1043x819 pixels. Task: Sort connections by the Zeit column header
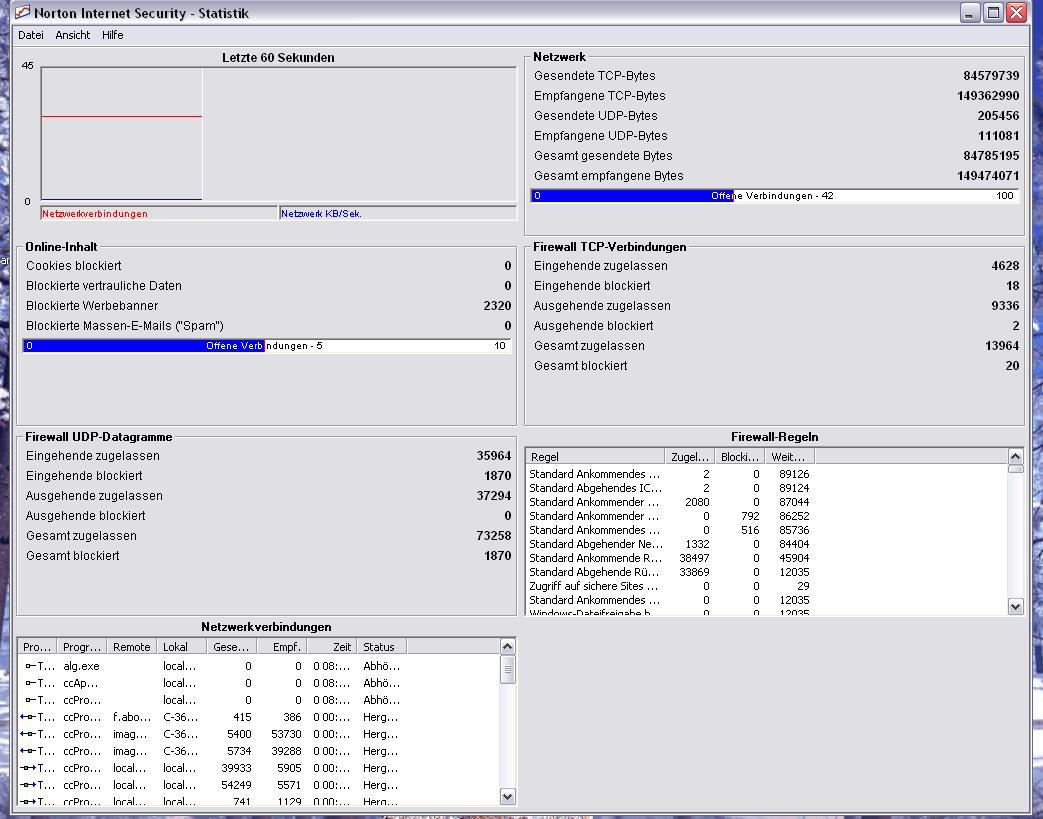(332, 647)
